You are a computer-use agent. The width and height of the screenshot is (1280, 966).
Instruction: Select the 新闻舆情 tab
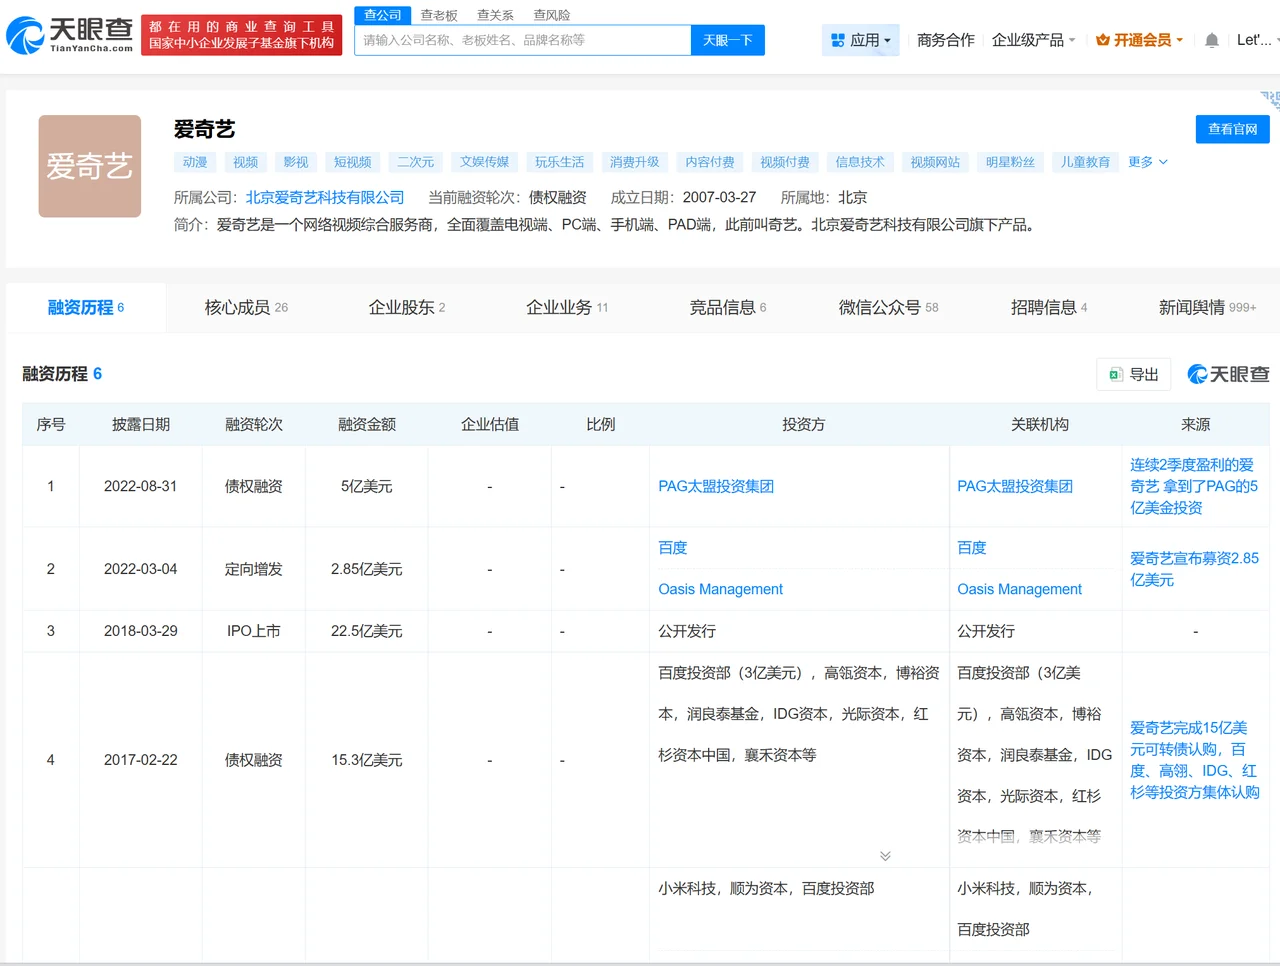1207,308
